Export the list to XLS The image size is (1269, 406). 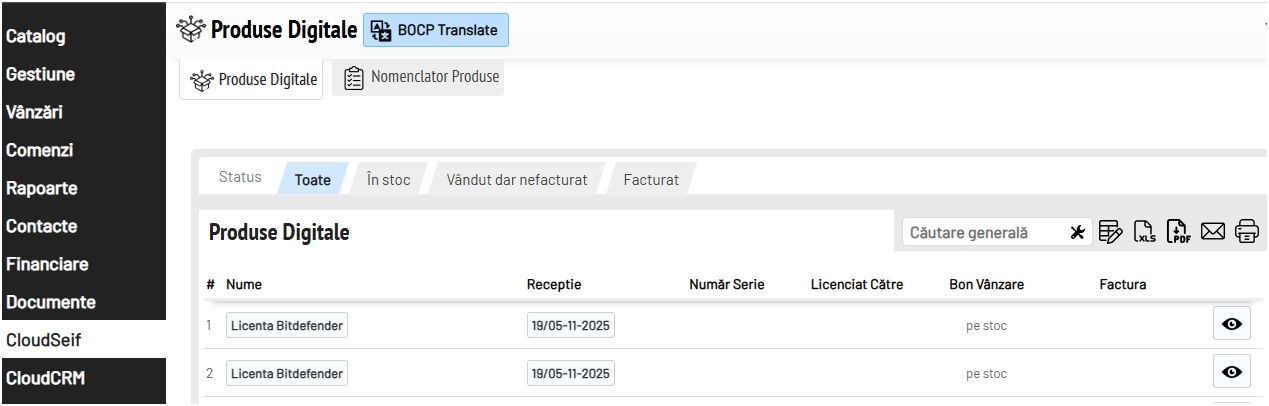pos(1145,232)
